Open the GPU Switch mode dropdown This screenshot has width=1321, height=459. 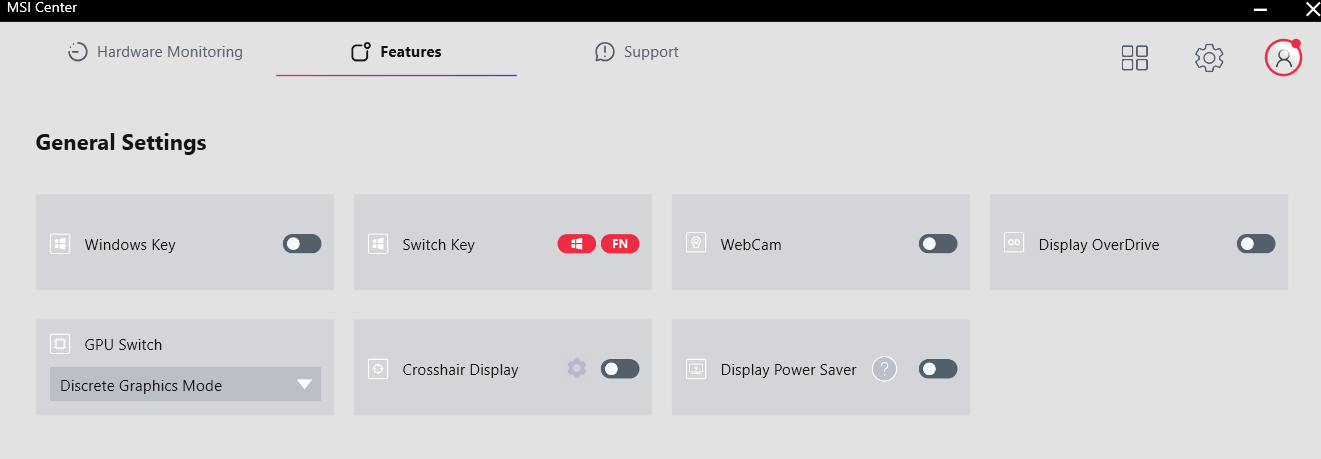tap(185, 385)
